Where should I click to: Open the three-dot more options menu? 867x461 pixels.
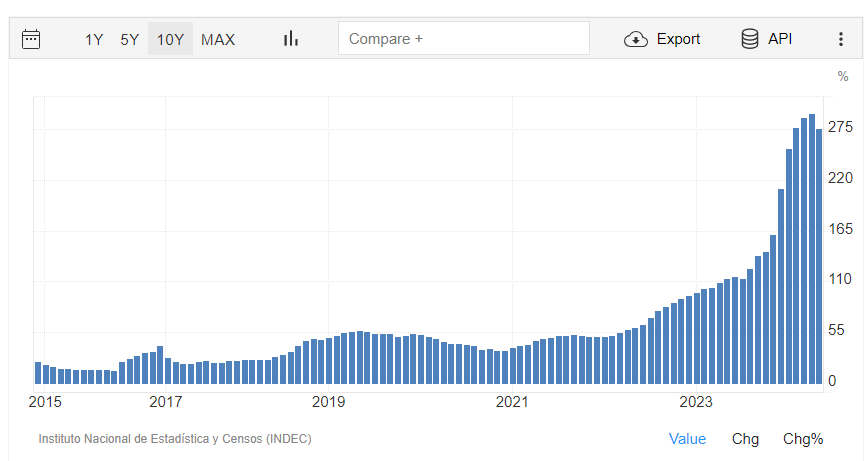840,39
